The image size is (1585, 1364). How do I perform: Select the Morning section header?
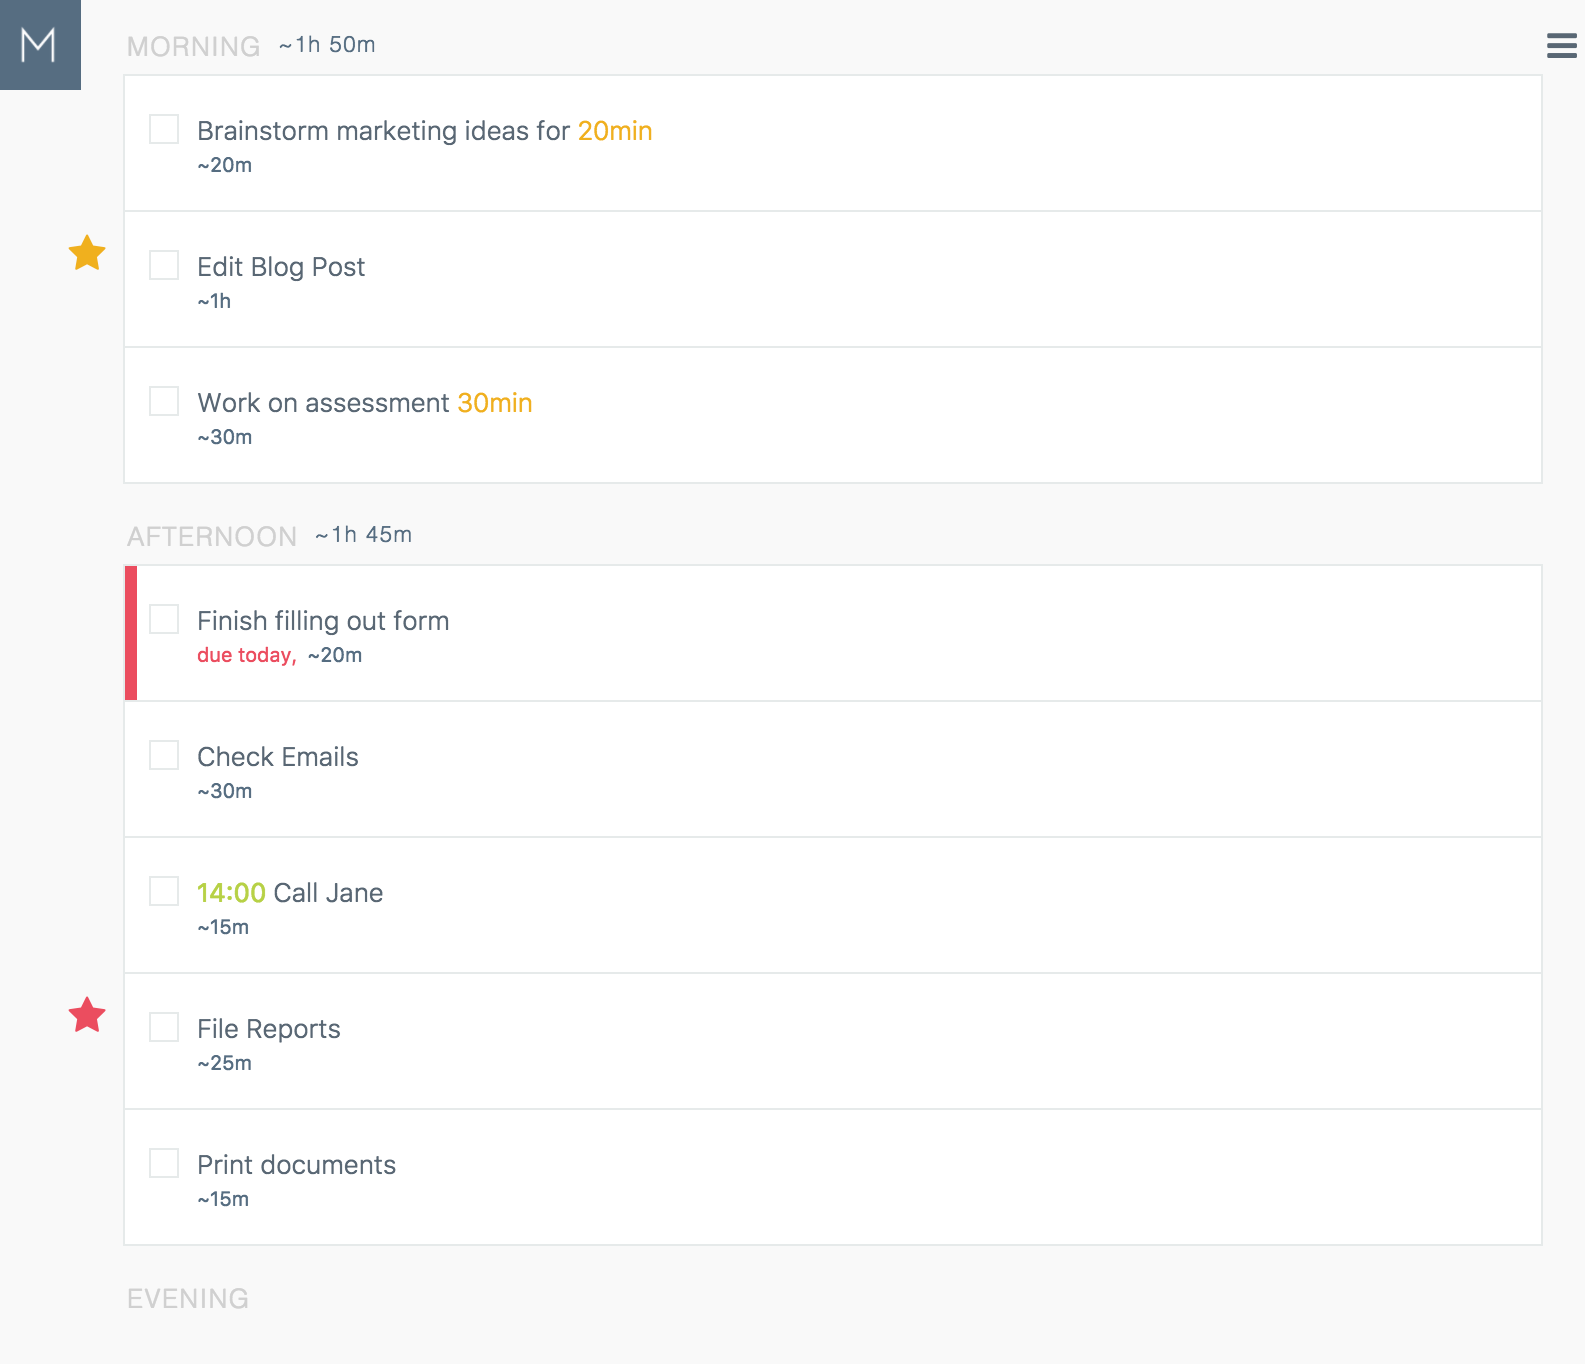(x=193, y=46)
